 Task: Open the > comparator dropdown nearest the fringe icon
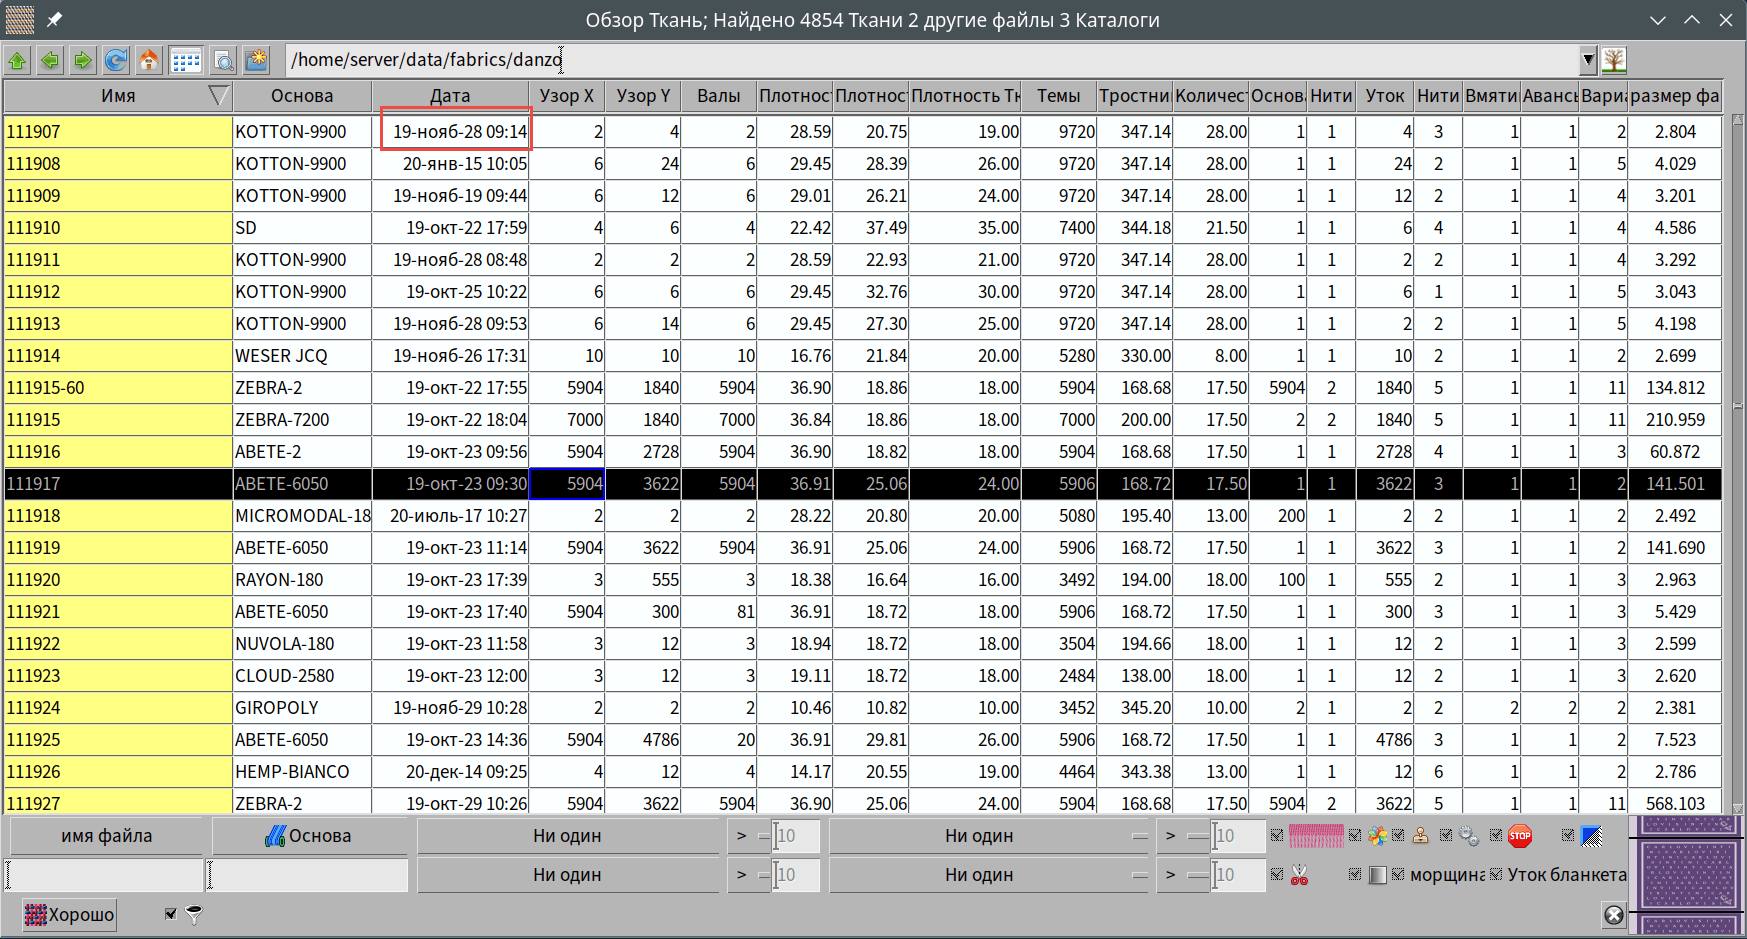click(x=1182, y=836)
